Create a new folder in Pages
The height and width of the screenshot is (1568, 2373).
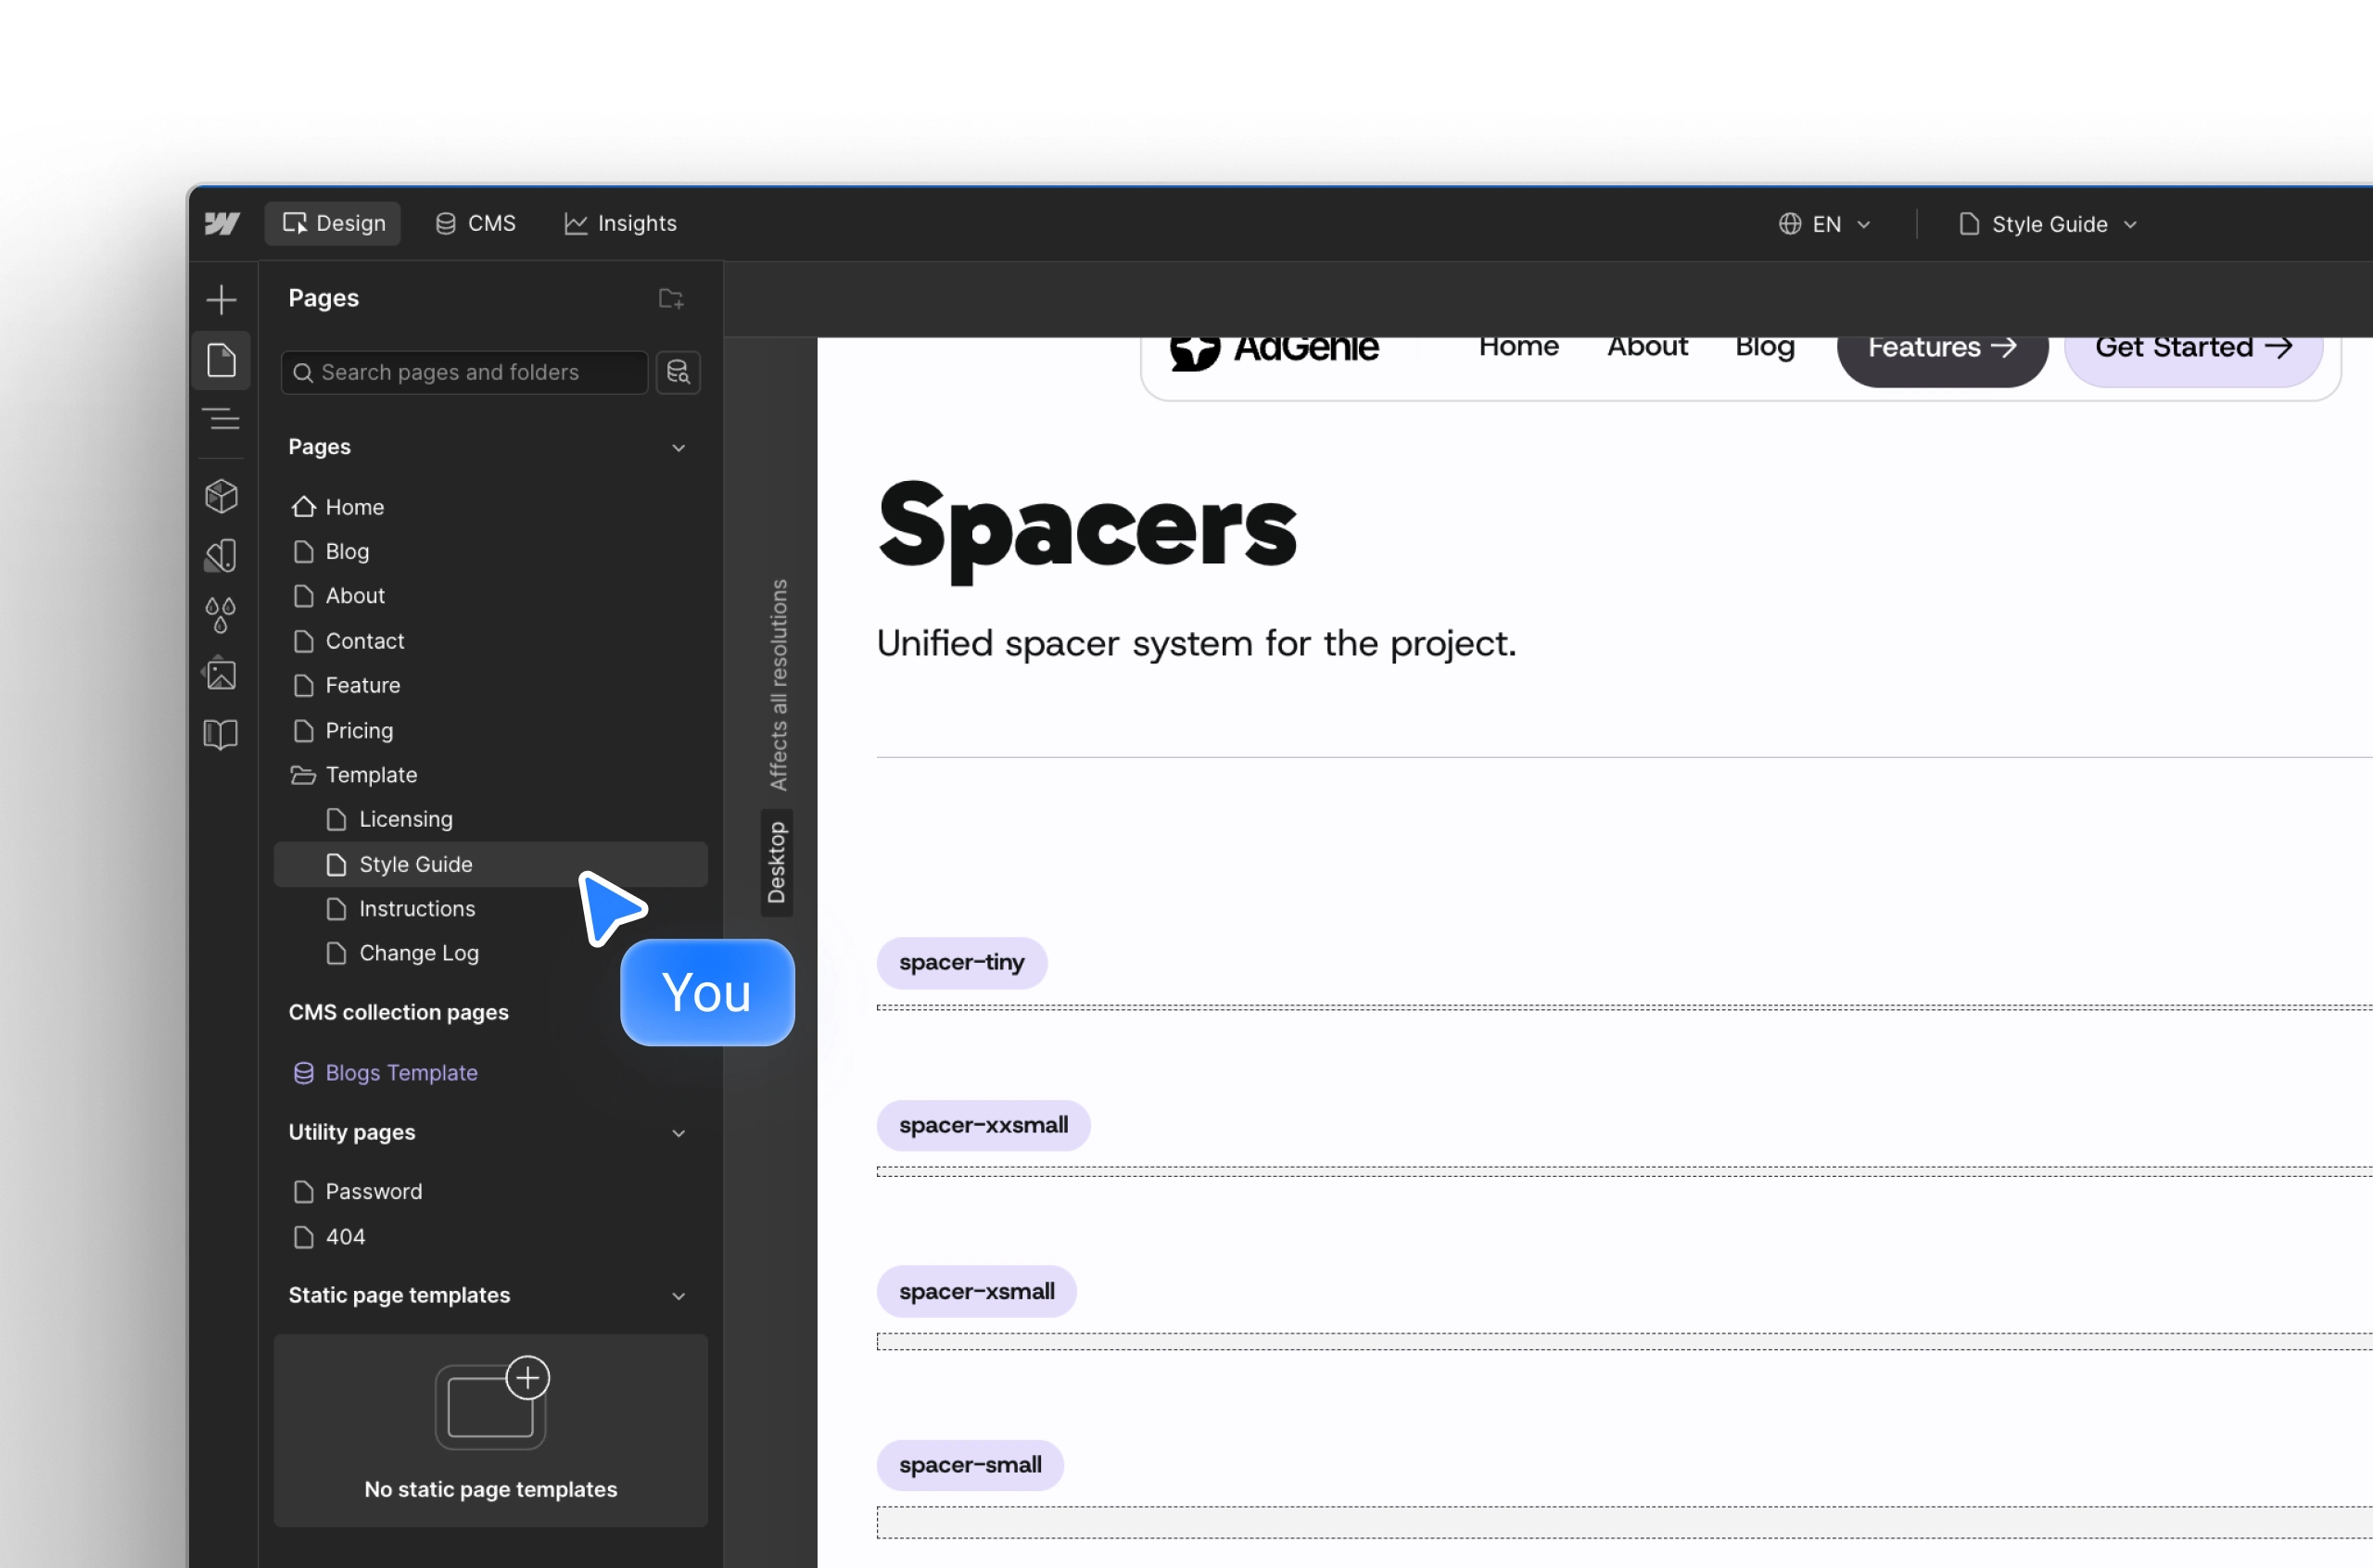671,298
